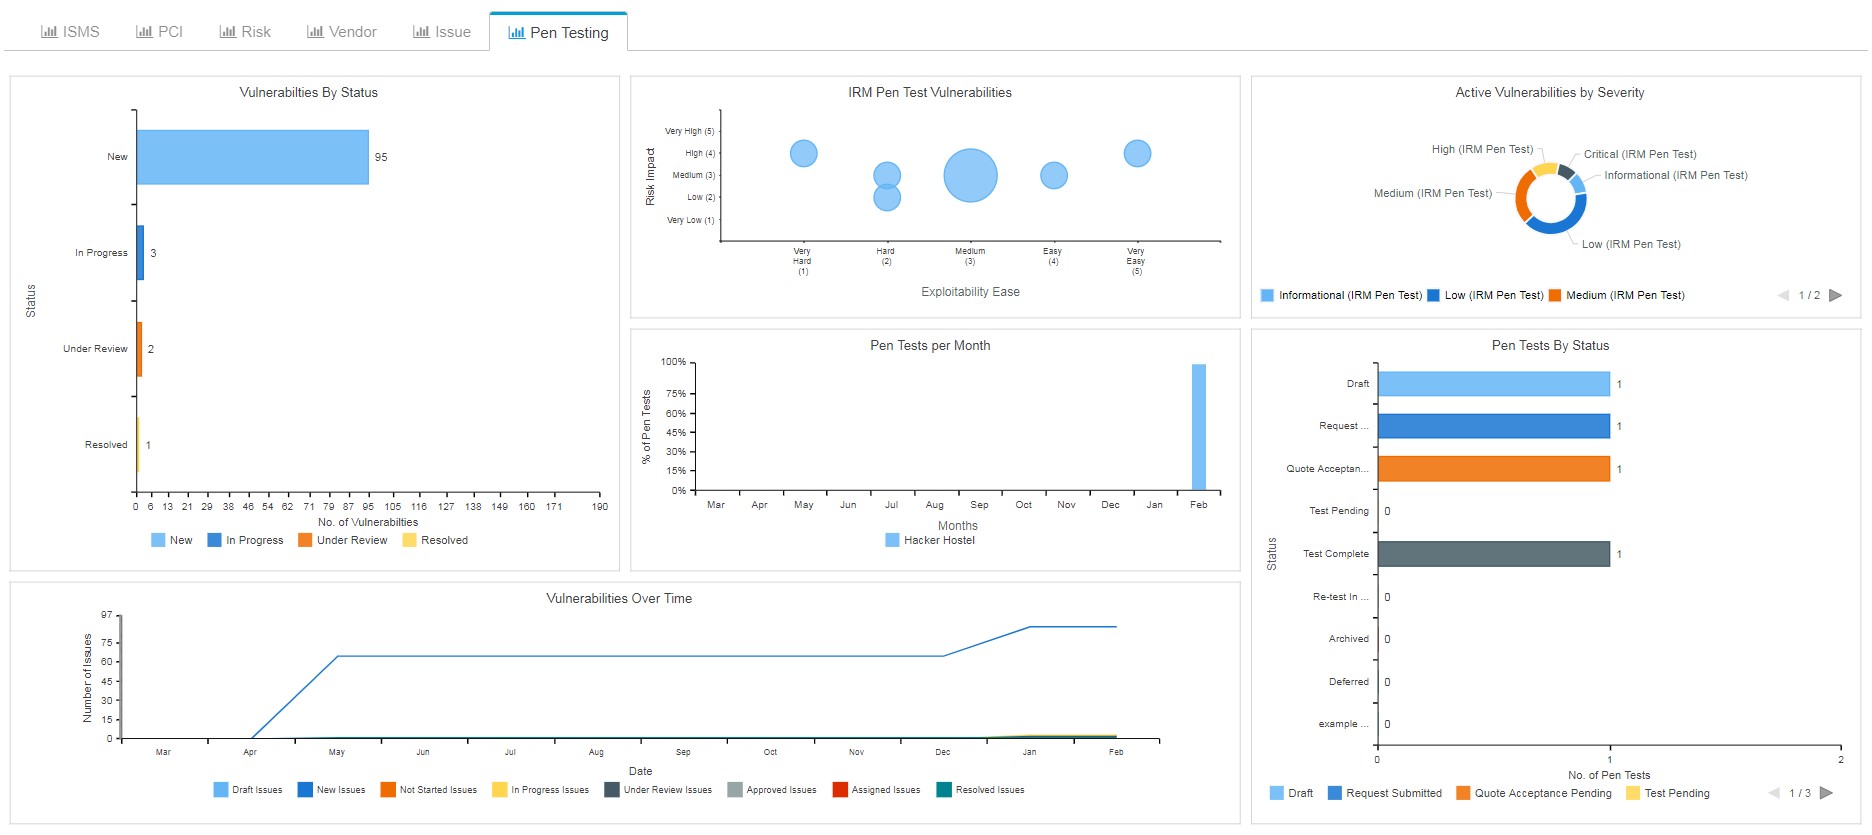The image size is (1872, 835).
Task: Toggle New Issues legend item
Action: pos(332,790)
